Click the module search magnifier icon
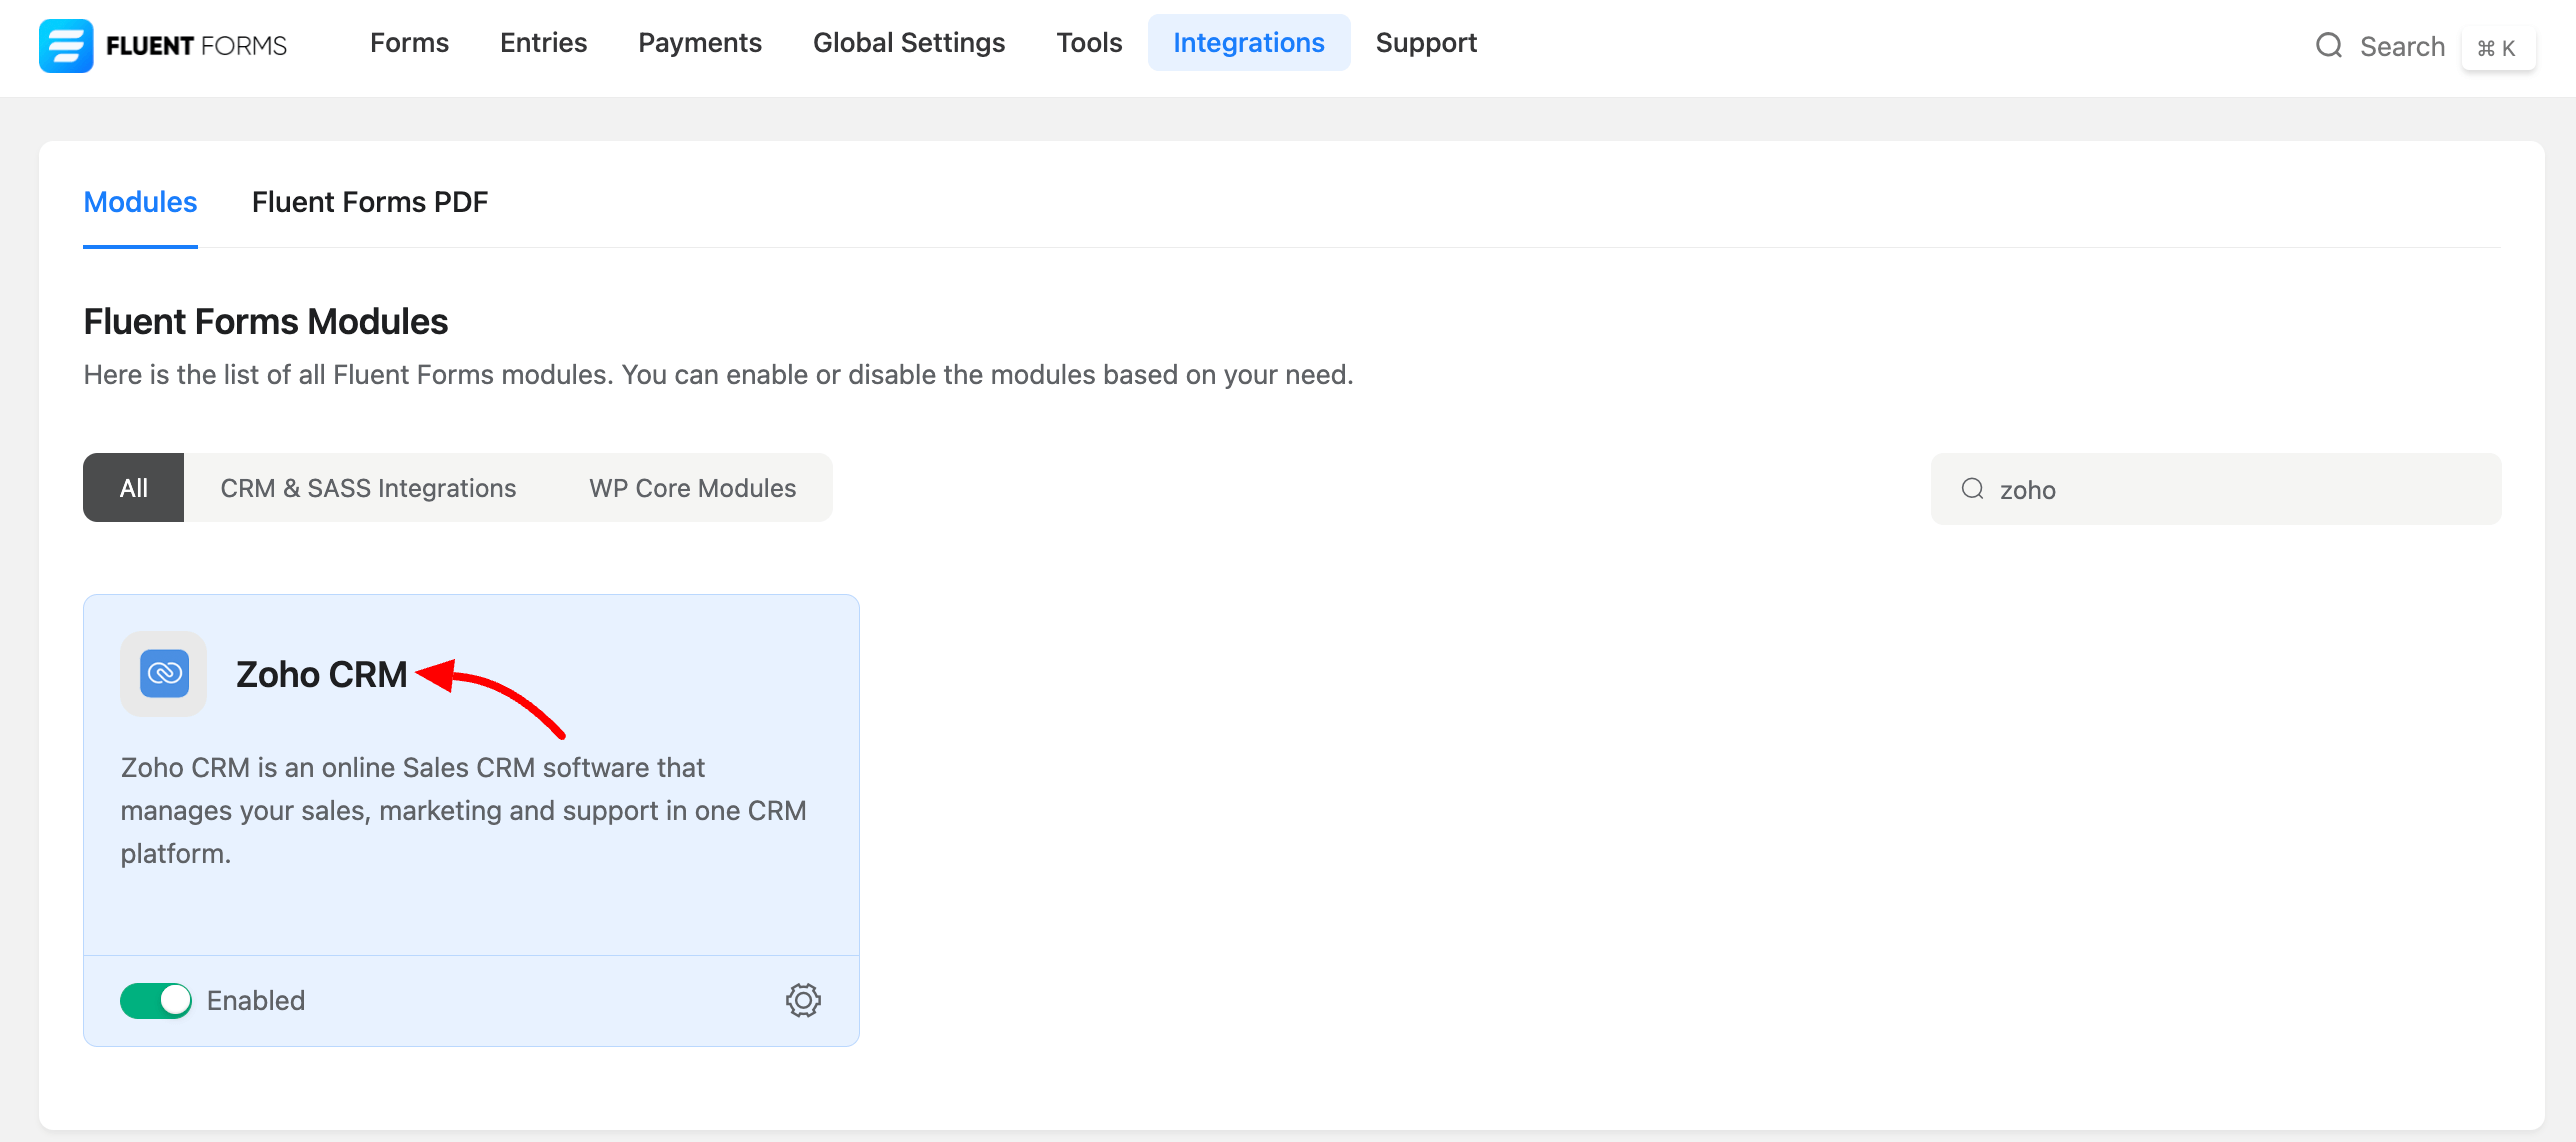The height and width of the screenshot is (1142, 2576). coord(1972,489)
